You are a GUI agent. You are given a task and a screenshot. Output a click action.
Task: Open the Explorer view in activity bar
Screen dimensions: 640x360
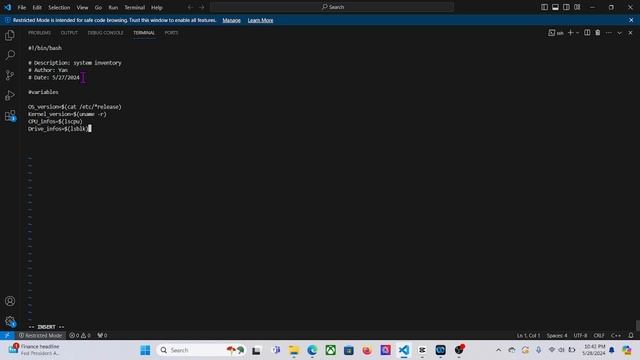[10, 36]
